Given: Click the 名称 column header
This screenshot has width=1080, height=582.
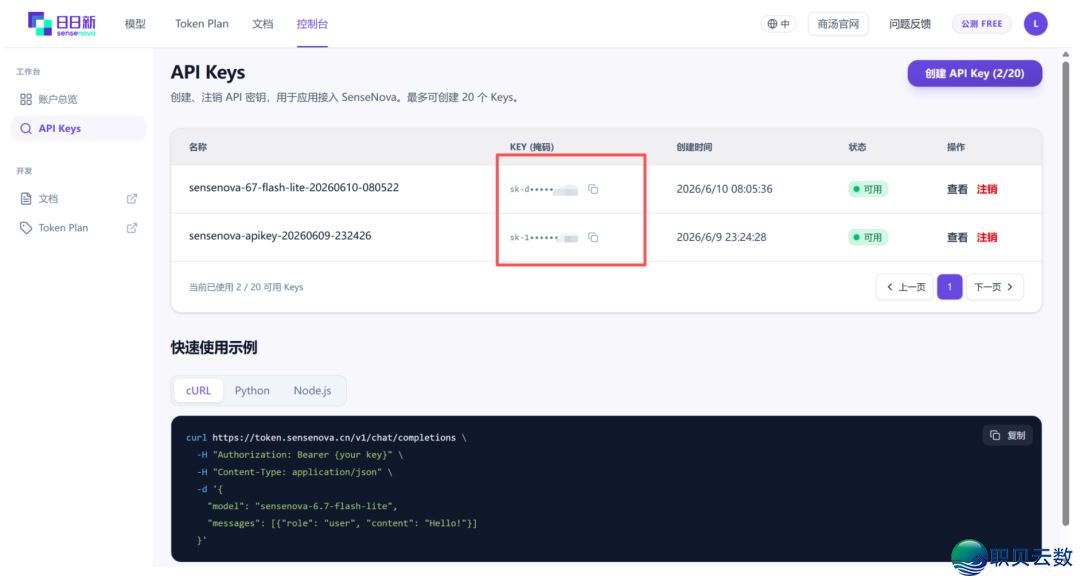Looking at the screenshot, I should pyautogui.click(x=198, y=147).
